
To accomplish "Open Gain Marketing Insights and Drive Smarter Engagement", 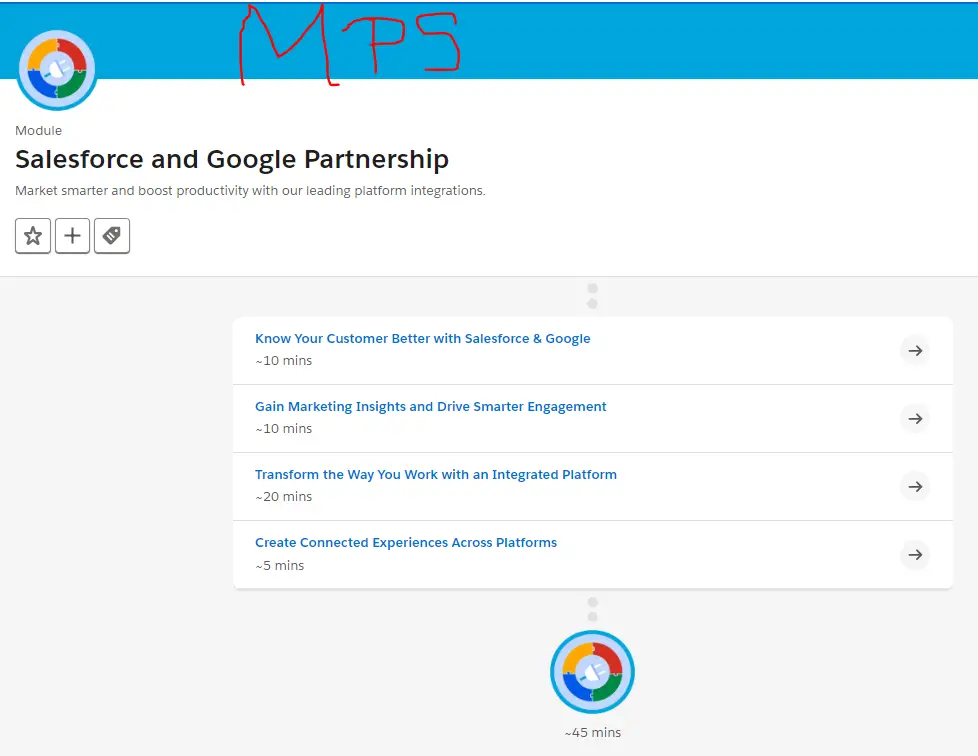I will [430, 406].
